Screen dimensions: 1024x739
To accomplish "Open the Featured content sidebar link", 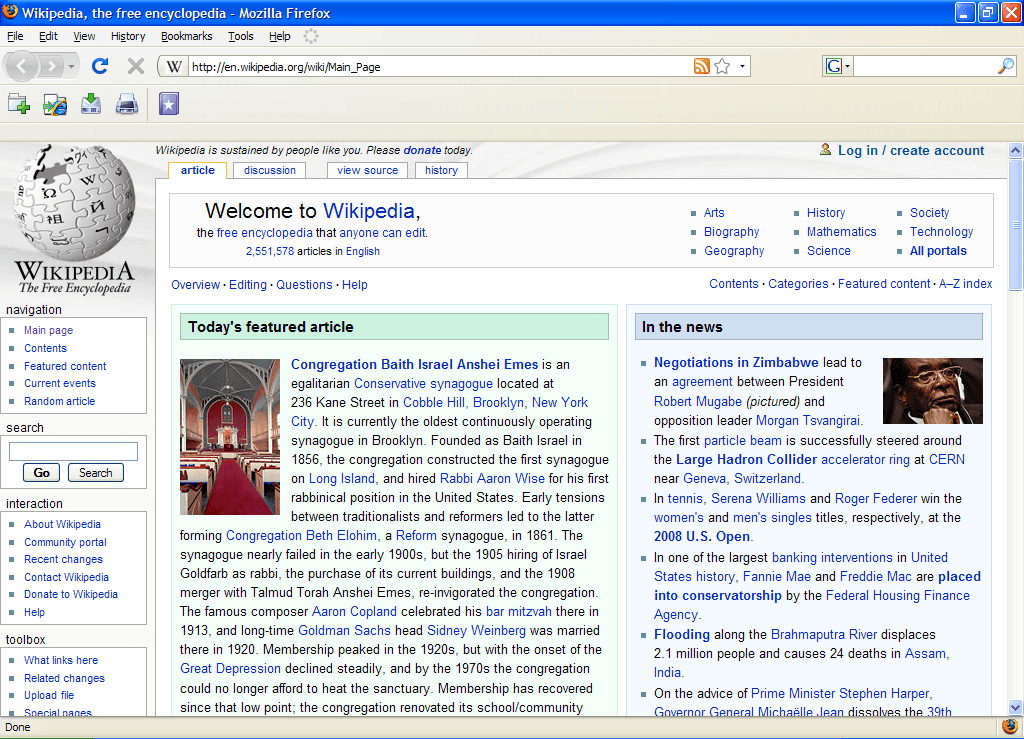I will click(65, 366).
